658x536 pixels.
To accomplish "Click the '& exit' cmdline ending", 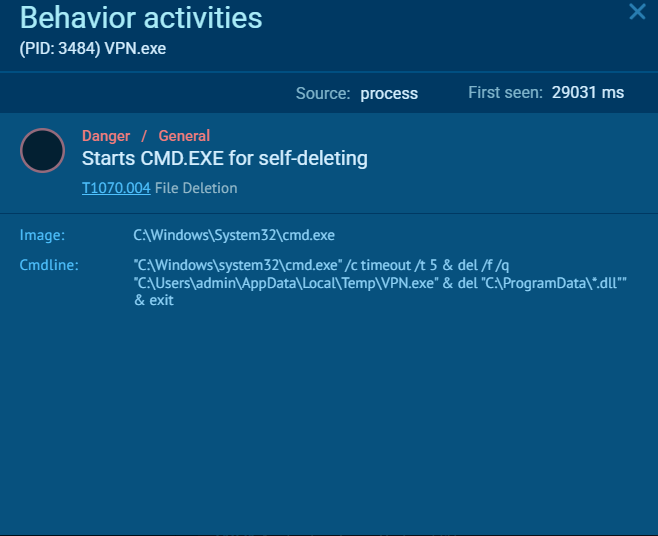I will coord(154,300).
